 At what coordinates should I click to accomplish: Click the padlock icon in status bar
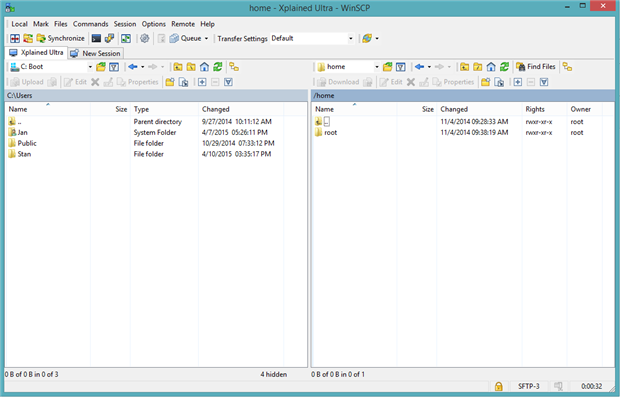click(x=499, y=386)
